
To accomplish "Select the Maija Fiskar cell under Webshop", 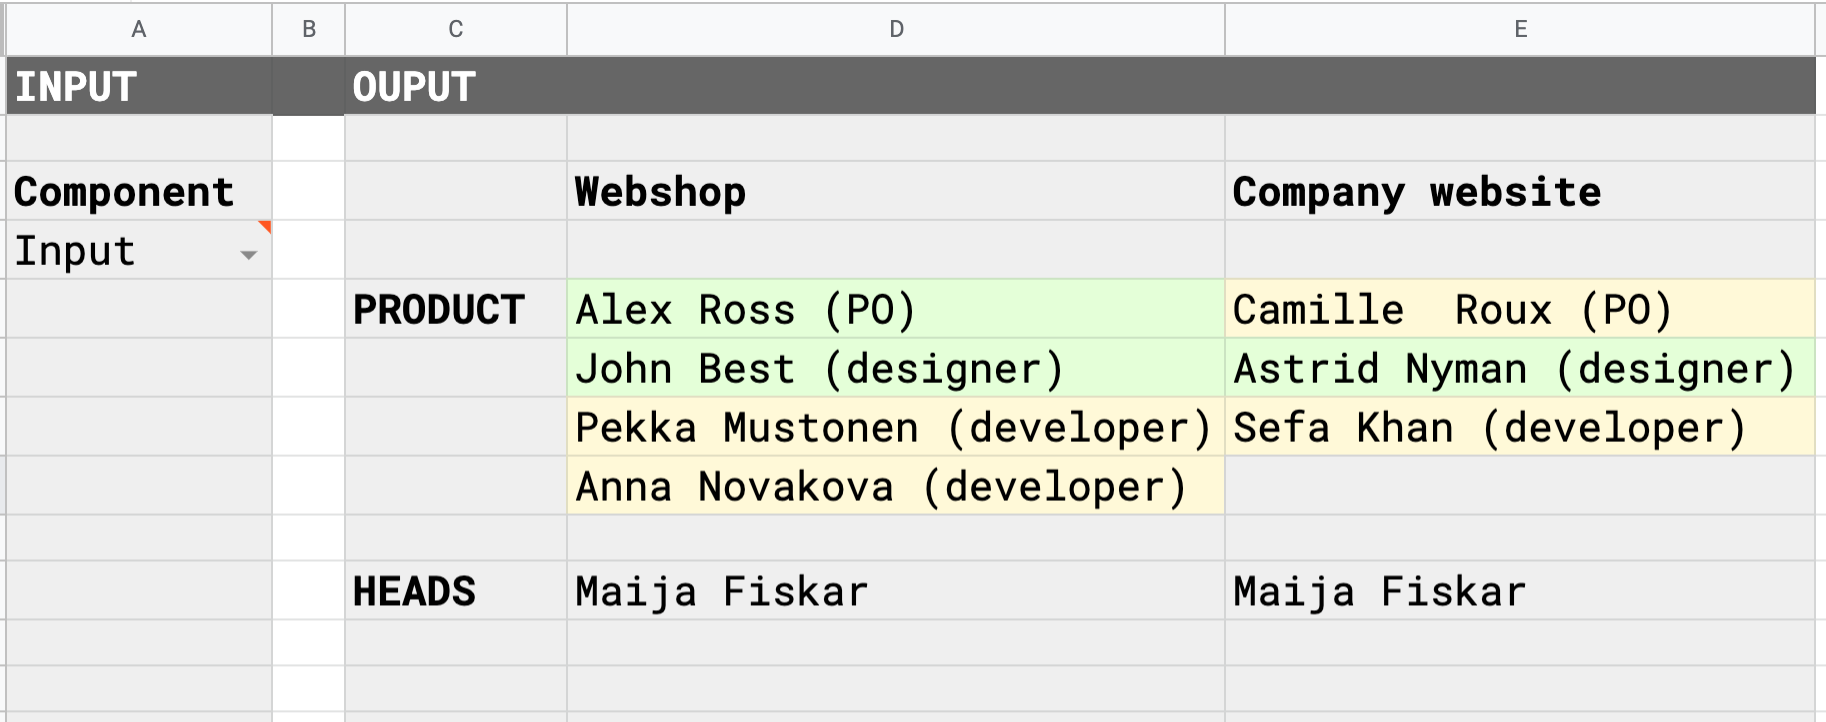I will click(896, 591).
